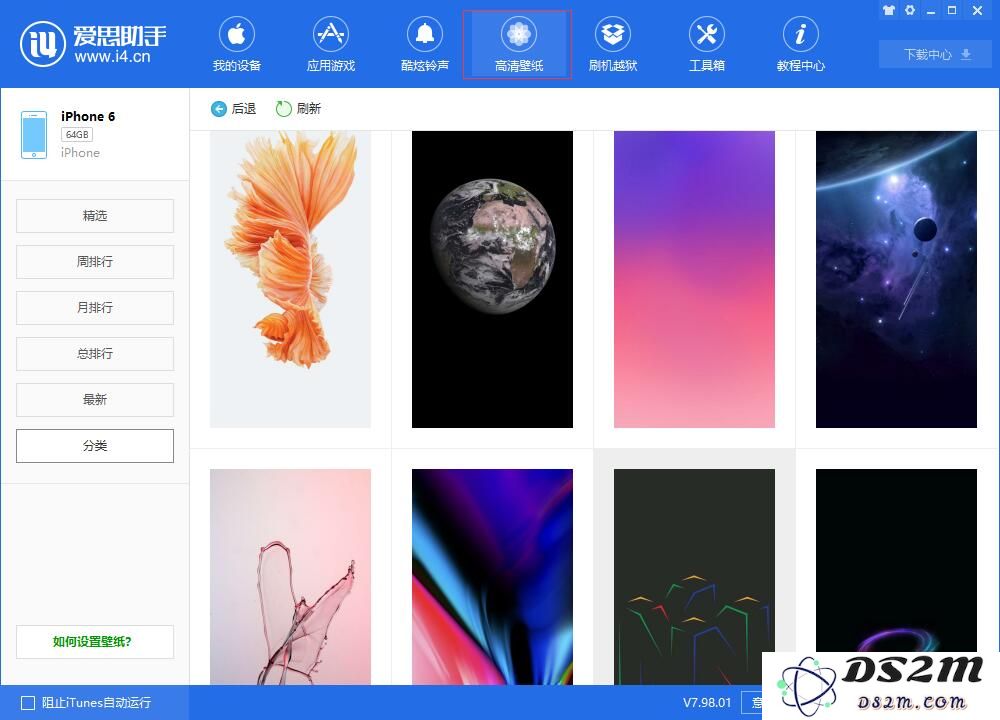Show 周排行 weekly ranking
The height and width of the screenshot is (720, 1000).
pos(95,261)
